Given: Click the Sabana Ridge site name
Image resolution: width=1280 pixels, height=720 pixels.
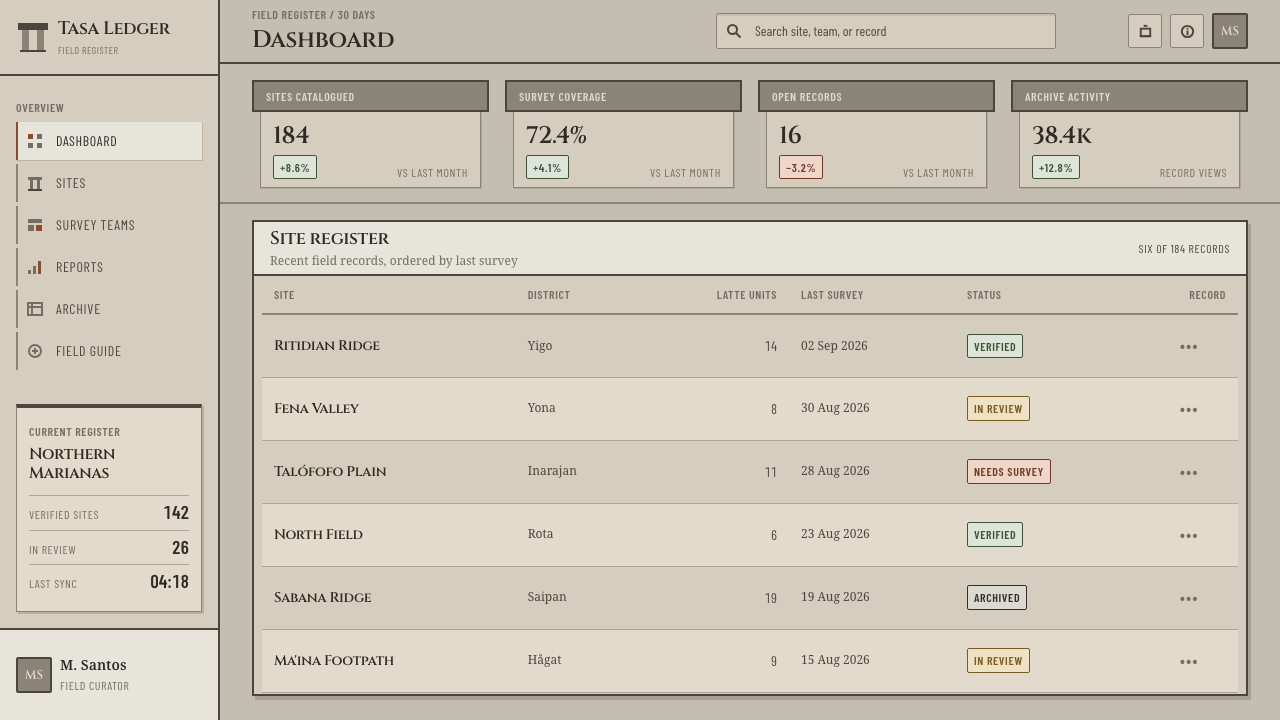Looking at the screenshot, I should [x=322, y=598].
